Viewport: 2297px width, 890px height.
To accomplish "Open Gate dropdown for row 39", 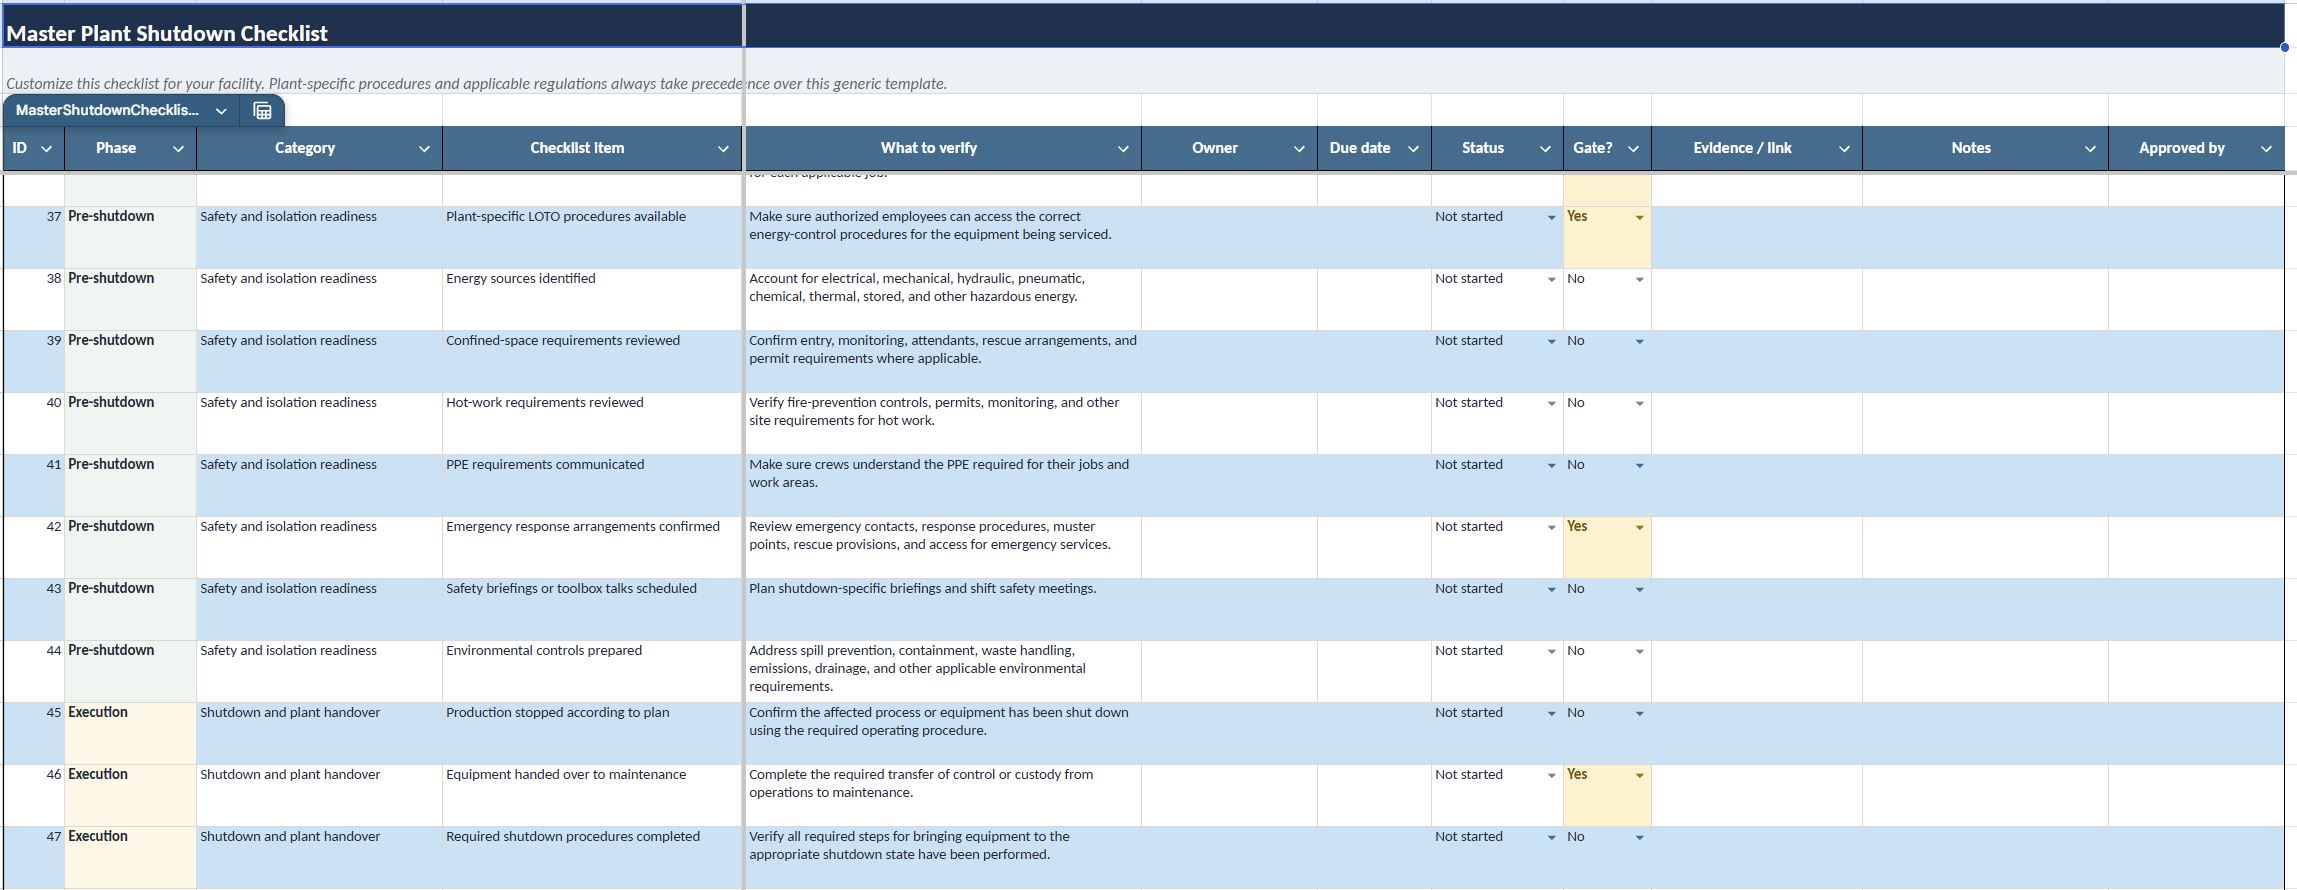I will [1639, 342].
